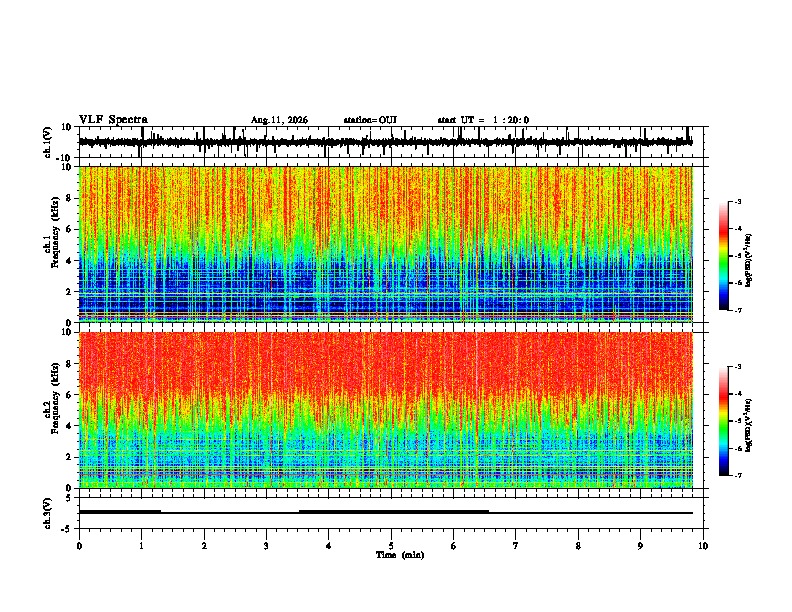The height and width of the screenshot is (612, 792).
Task: Click the Time (min) axis label
Action: tap(400, 555)
